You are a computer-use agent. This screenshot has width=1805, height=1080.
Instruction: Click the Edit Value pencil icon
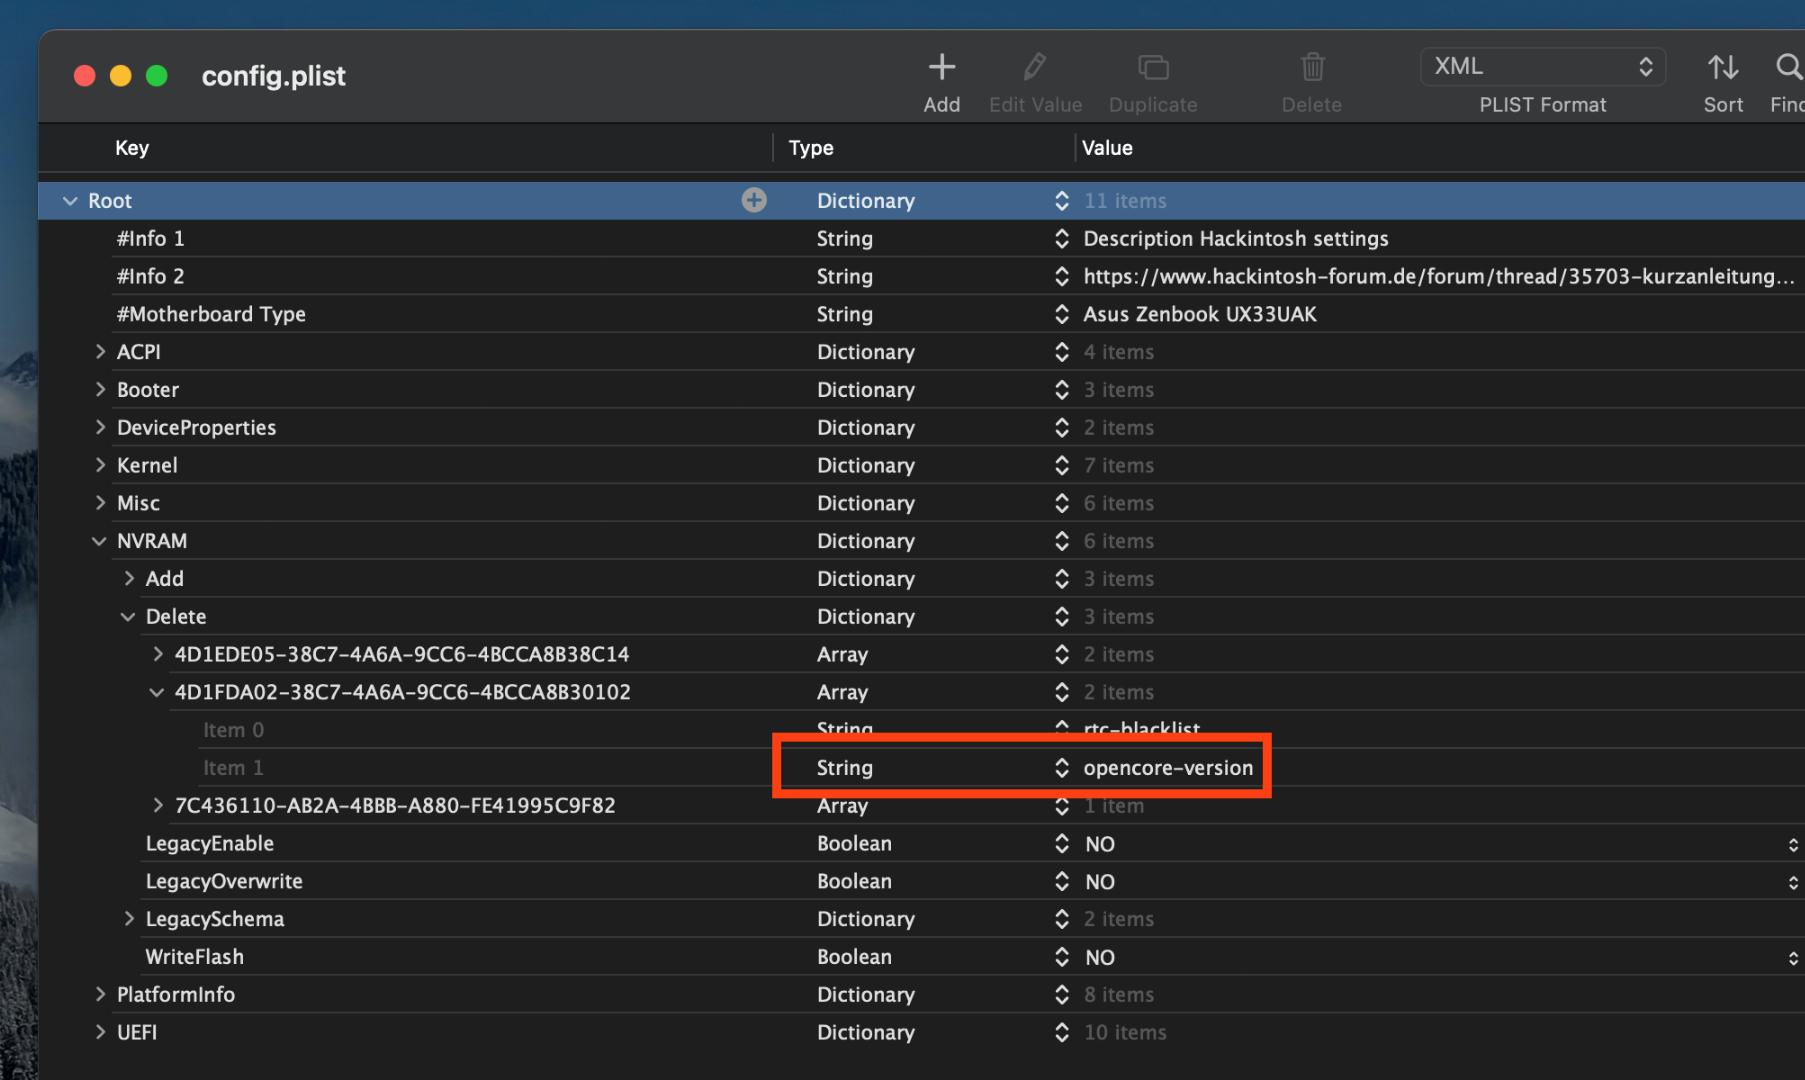(x=1035, y=68)
